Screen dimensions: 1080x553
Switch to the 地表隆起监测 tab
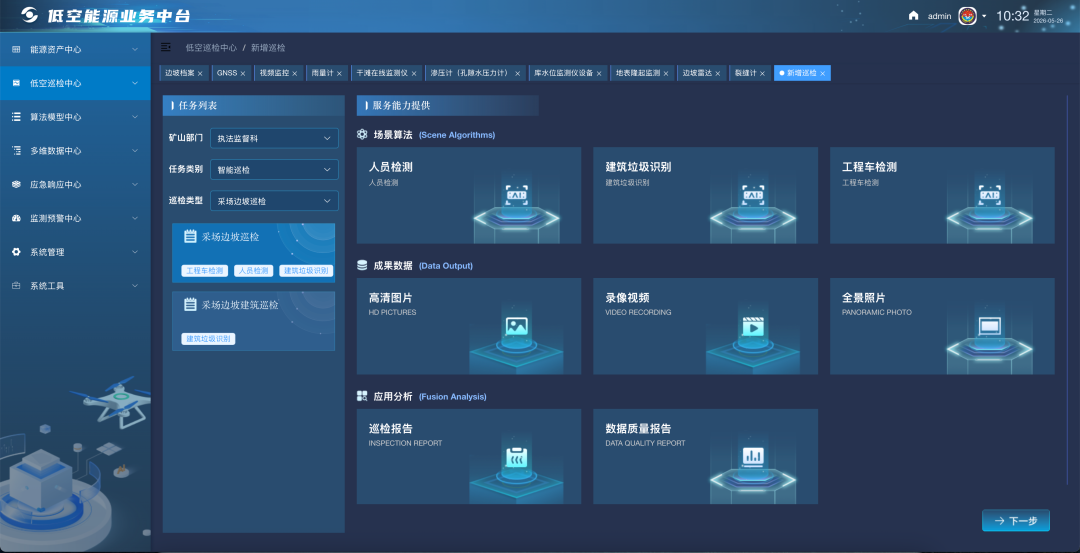point(643,73)
